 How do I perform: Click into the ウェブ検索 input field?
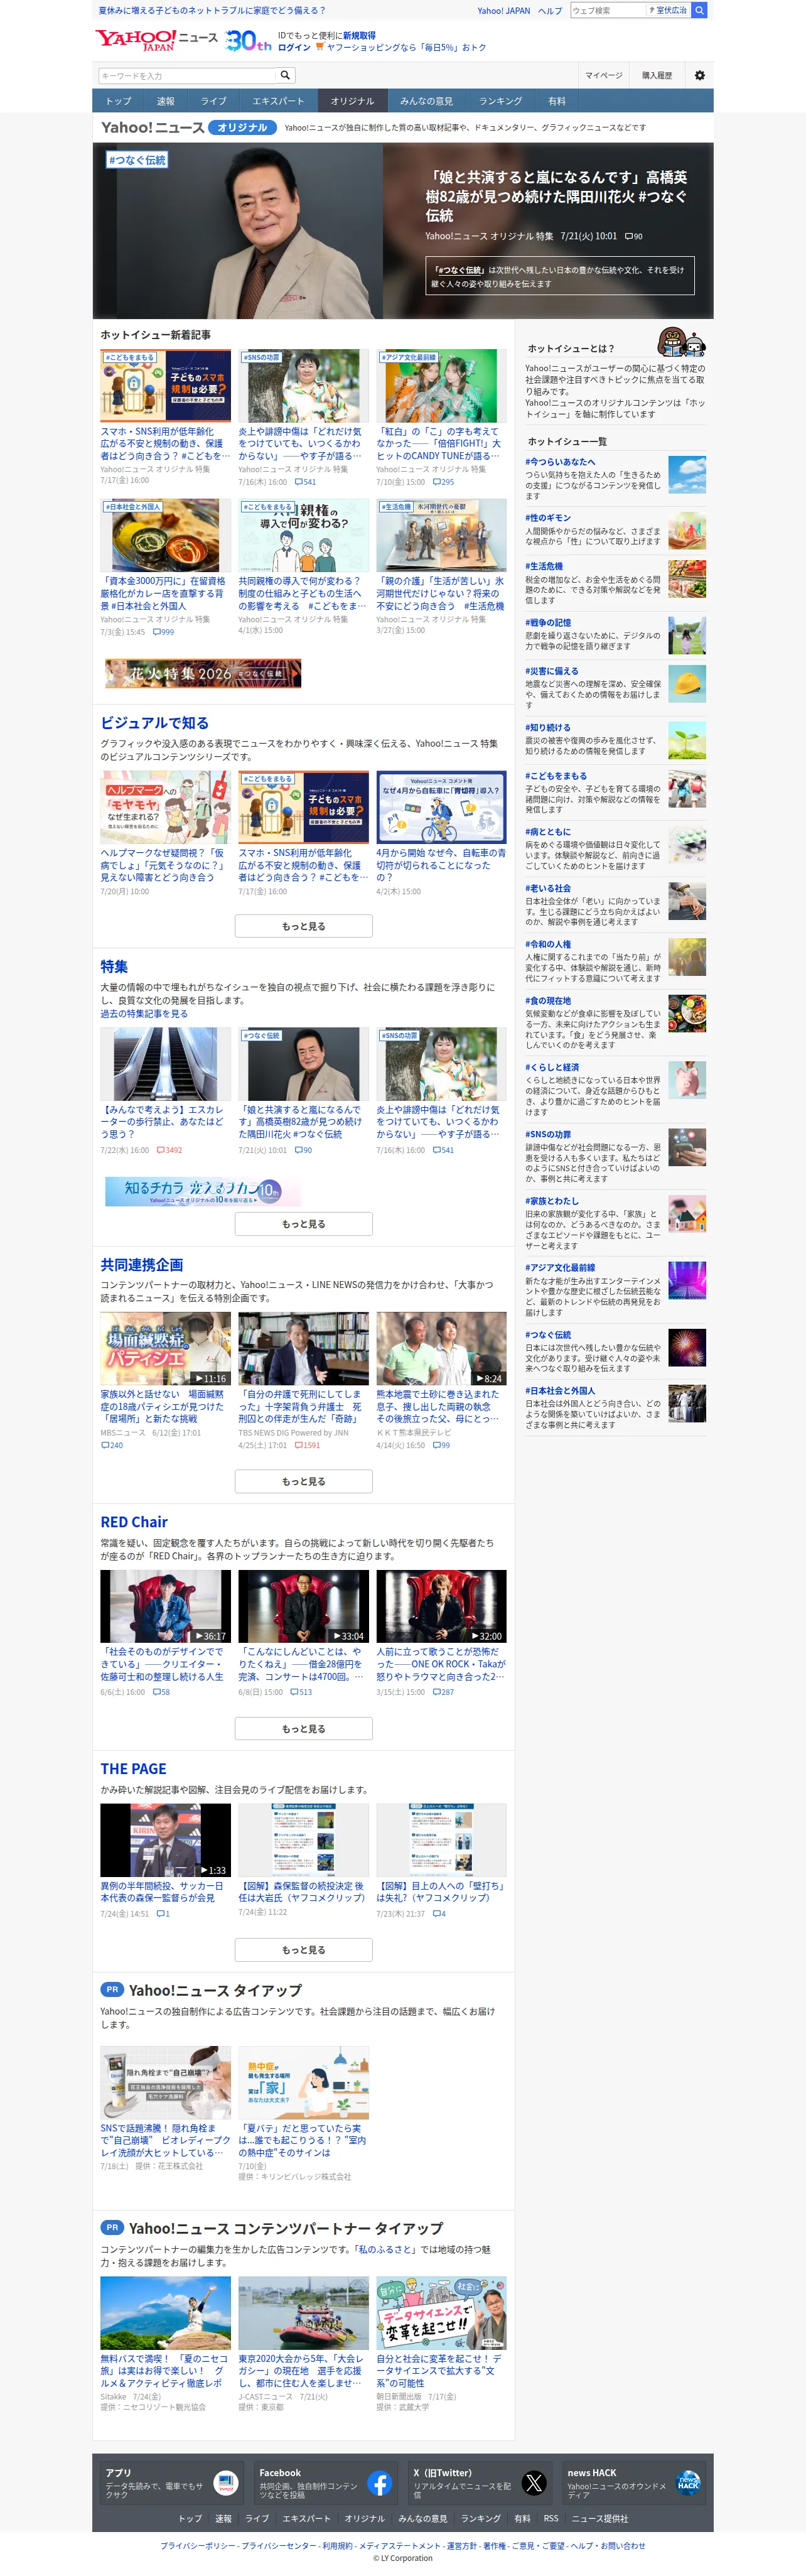click(607, 10)
